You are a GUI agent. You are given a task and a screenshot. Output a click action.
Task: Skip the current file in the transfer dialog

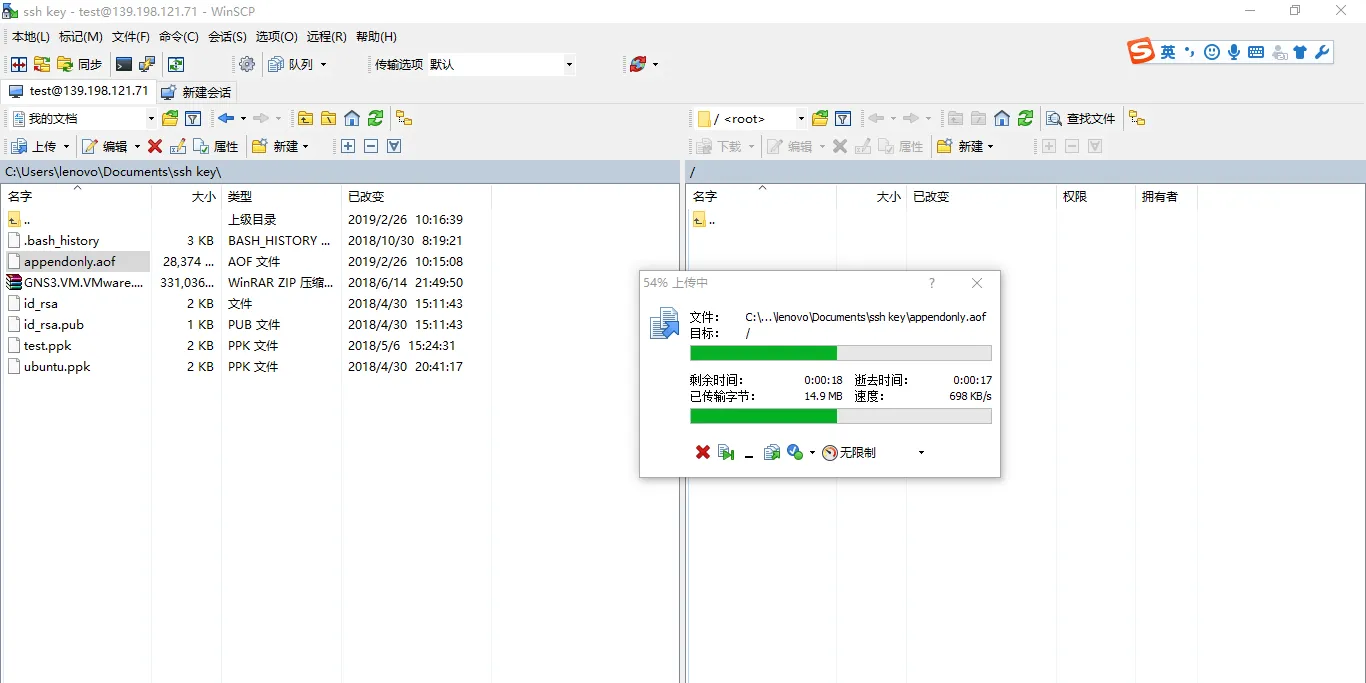click(726, 452)
